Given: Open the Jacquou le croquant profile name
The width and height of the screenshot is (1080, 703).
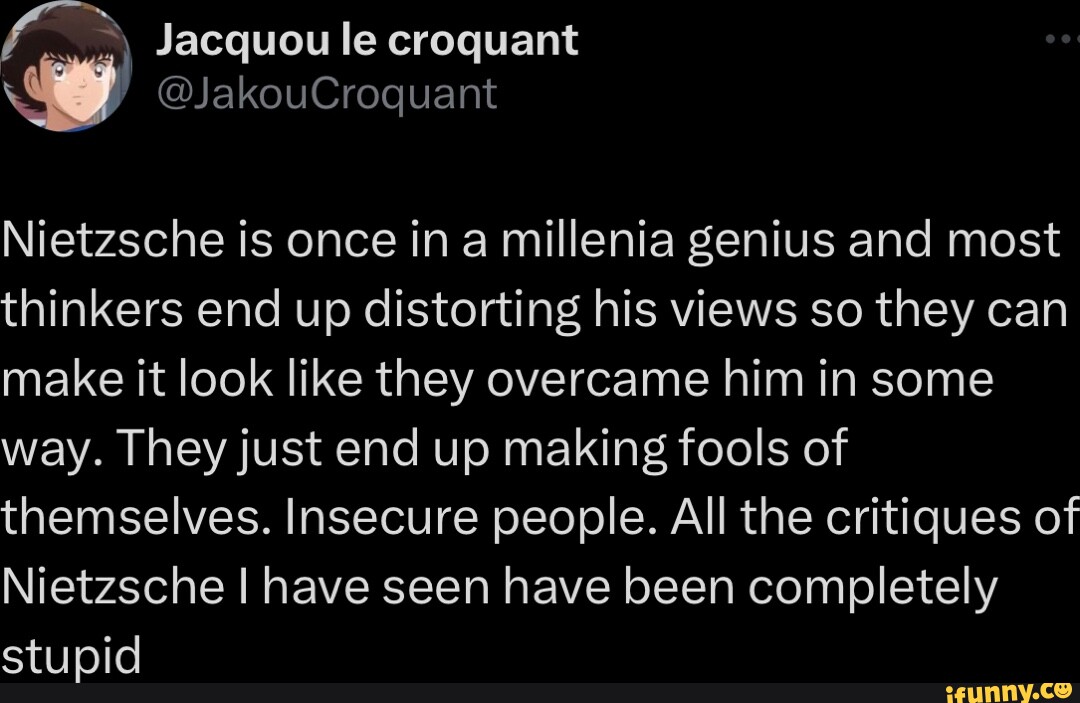Looking at the screenshot, I should (x=368, y=41).
